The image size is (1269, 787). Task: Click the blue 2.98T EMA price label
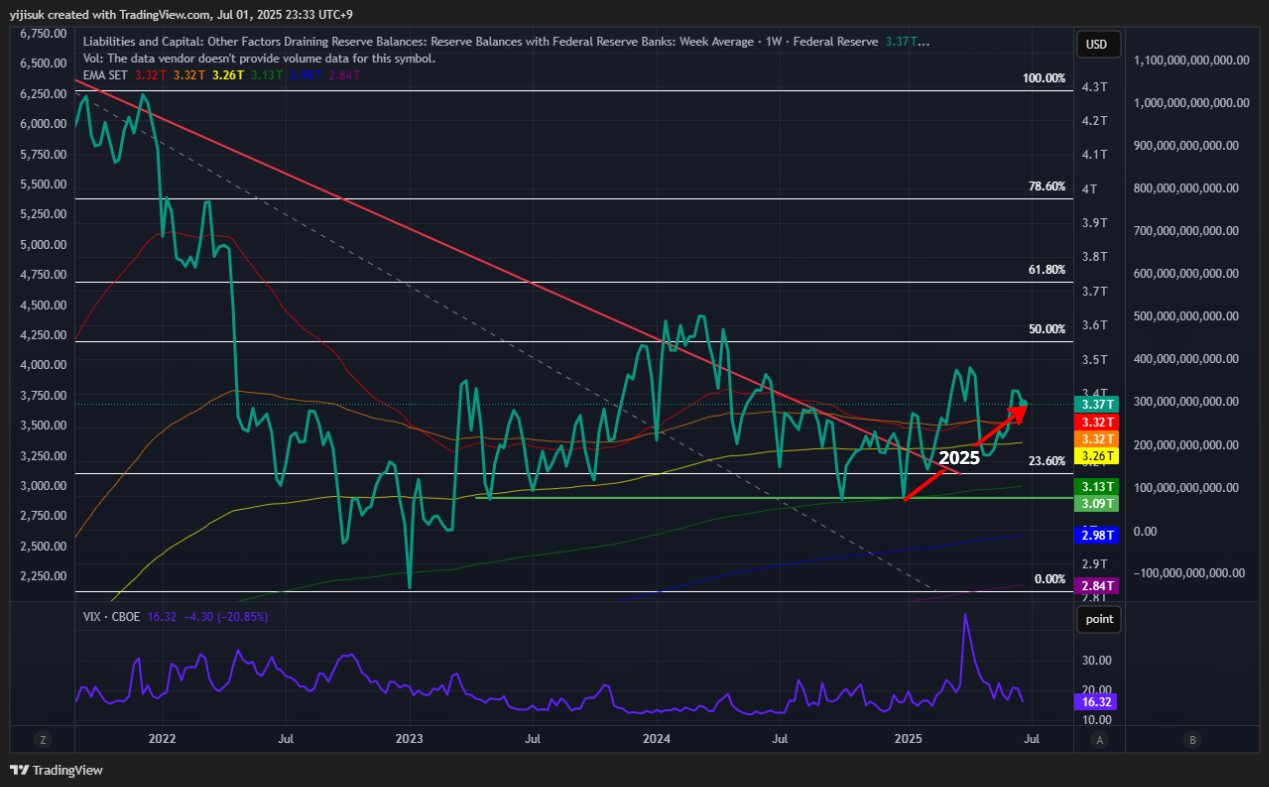1095,537
